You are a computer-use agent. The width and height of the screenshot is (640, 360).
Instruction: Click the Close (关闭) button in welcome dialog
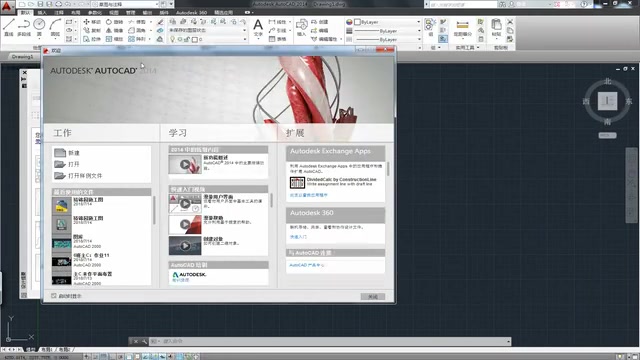point(373,297)
